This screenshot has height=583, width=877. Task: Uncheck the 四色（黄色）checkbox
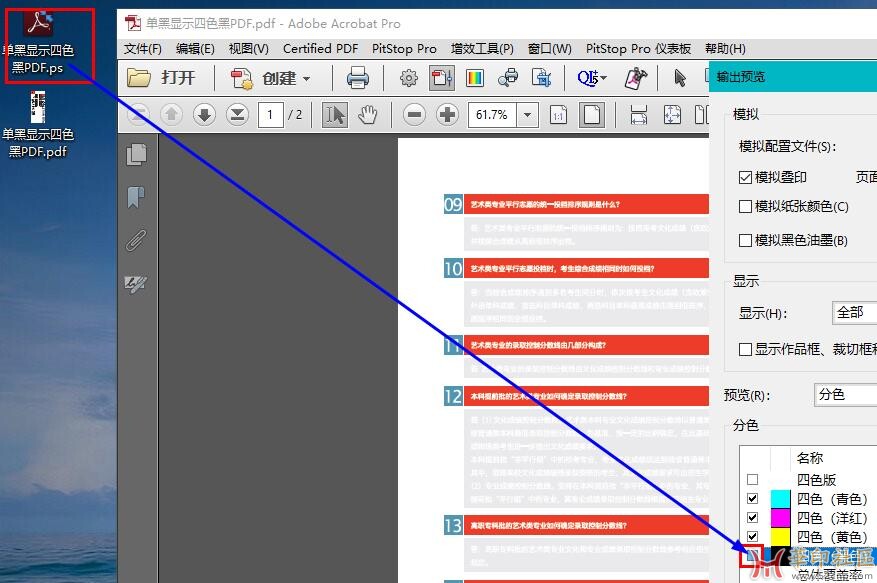click(752, 536)
